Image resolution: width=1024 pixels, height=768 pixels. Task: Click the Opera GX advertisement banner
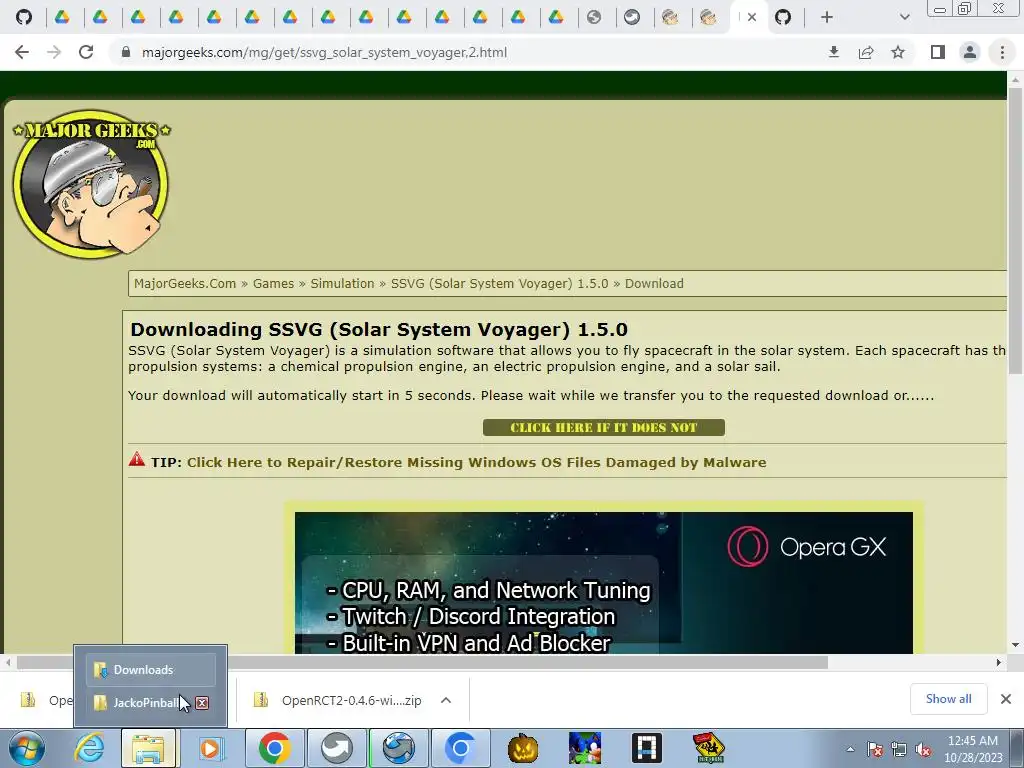603,583
